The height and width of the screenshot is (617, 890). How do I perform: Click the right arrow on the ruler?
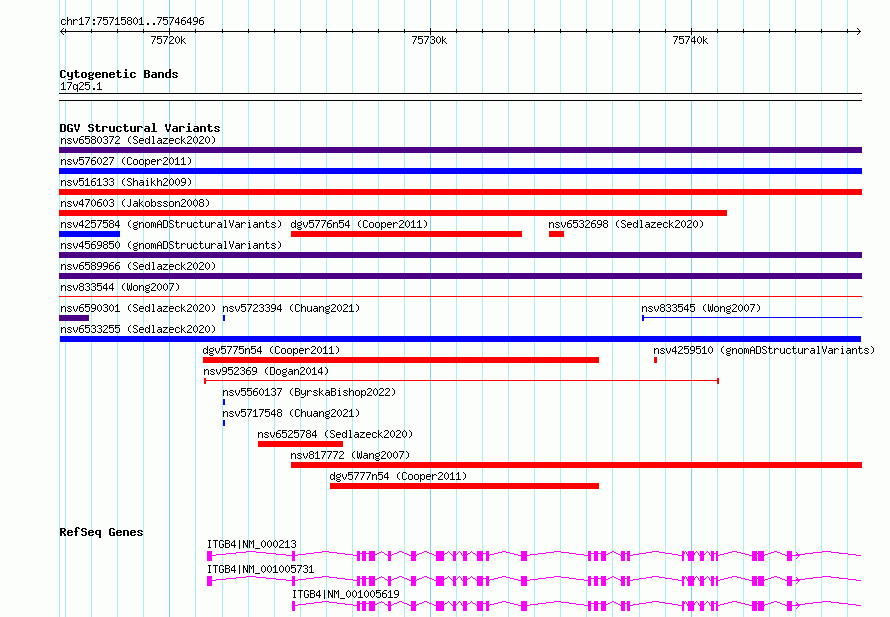pos(859,32)
